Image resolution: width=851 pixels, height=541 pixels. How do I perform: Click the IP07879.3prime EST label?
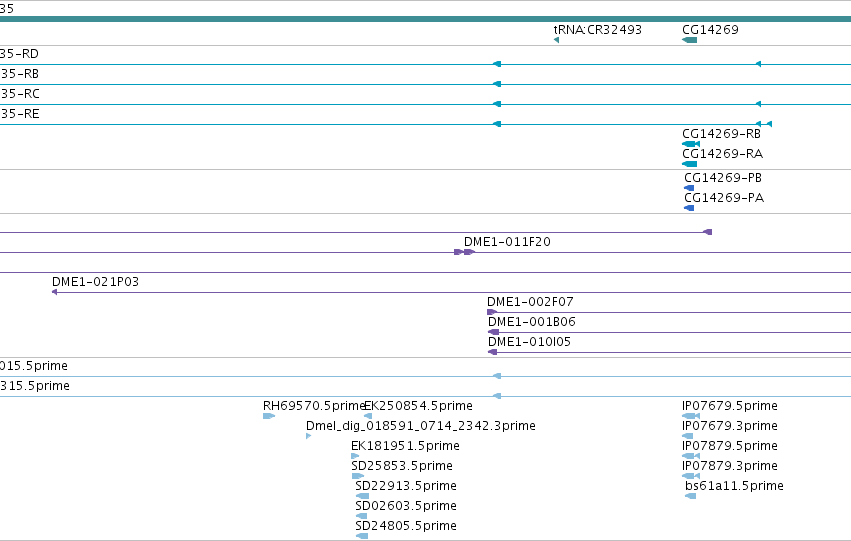[730, 466]
